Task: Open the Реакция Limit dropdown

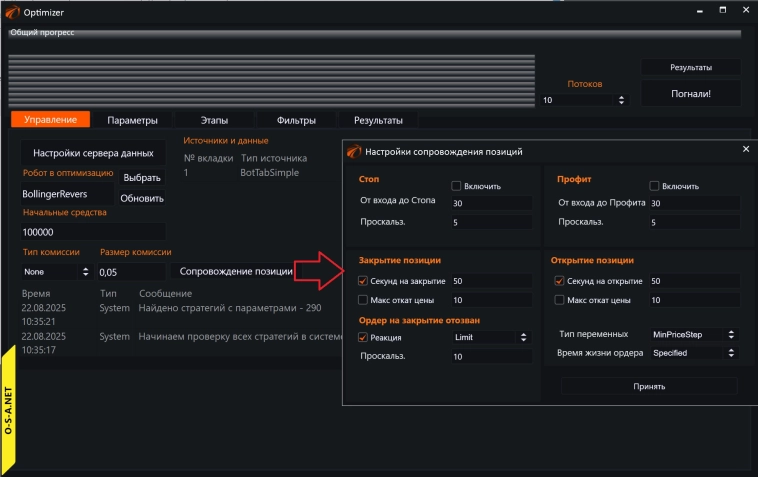Action: tap(491, 338)
